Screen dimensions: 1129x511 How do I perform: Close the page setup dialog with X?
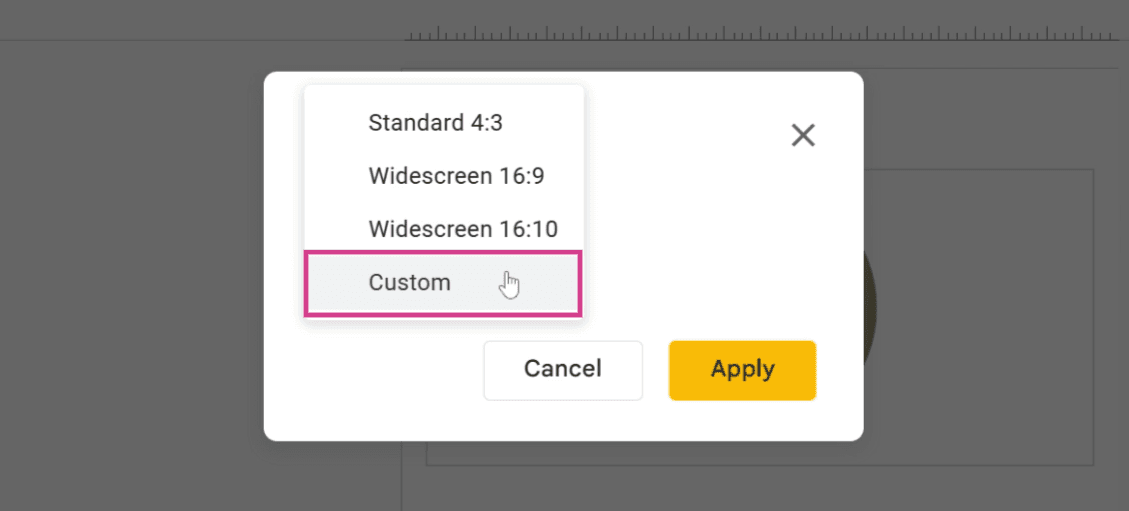[x=803, y=135]
